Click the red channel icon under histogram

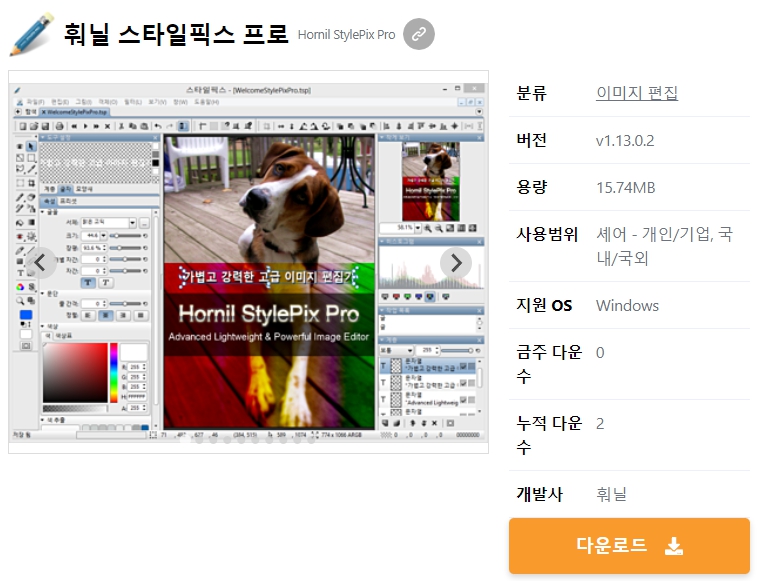pyautogui.click(x=396, y=297)
